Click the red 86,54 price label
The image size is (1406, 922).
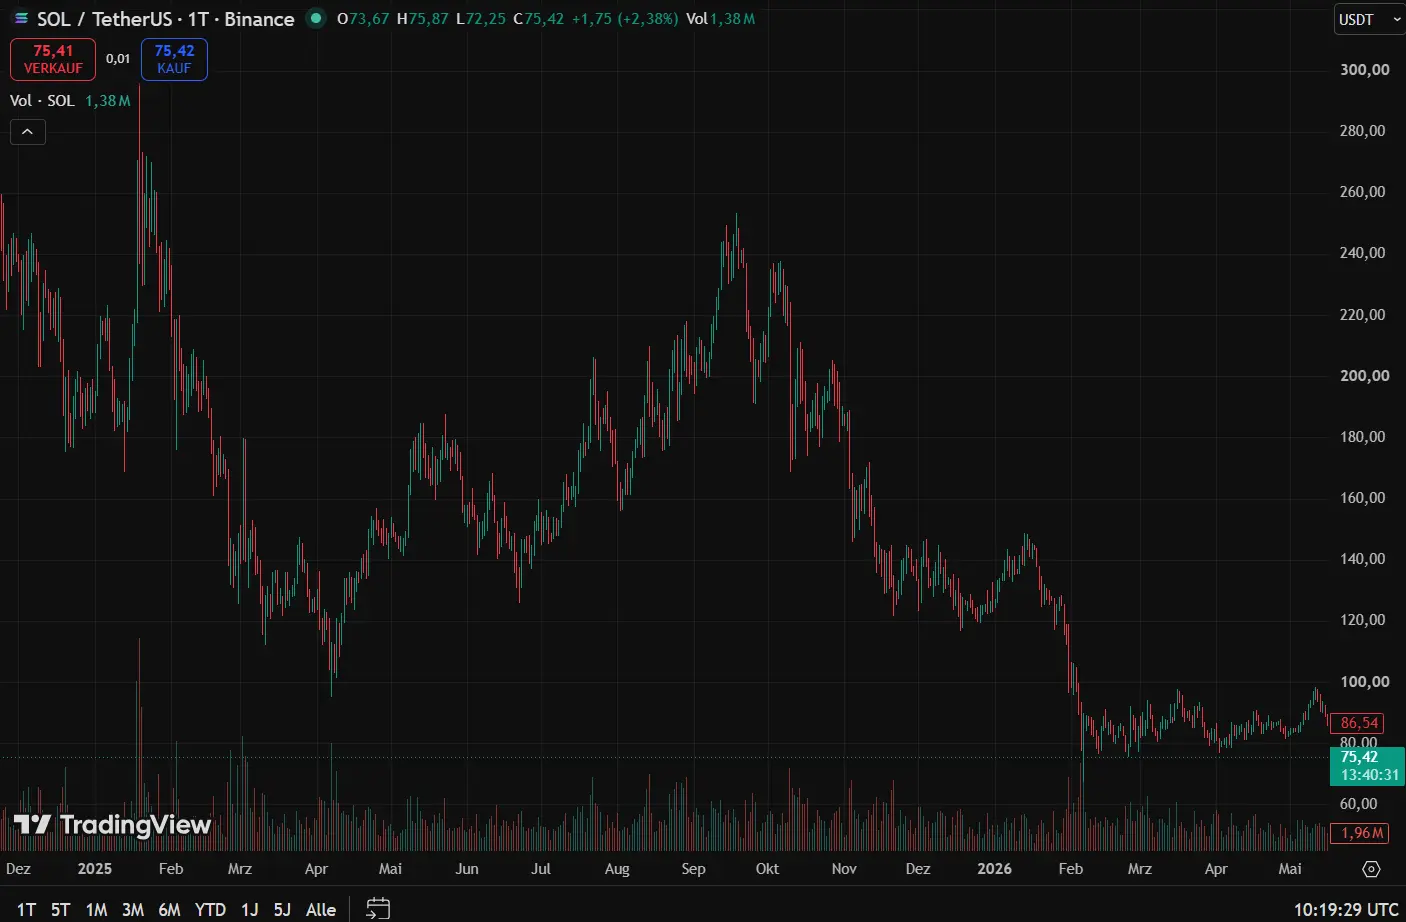pyautogui.click(x=1360, y=722)
